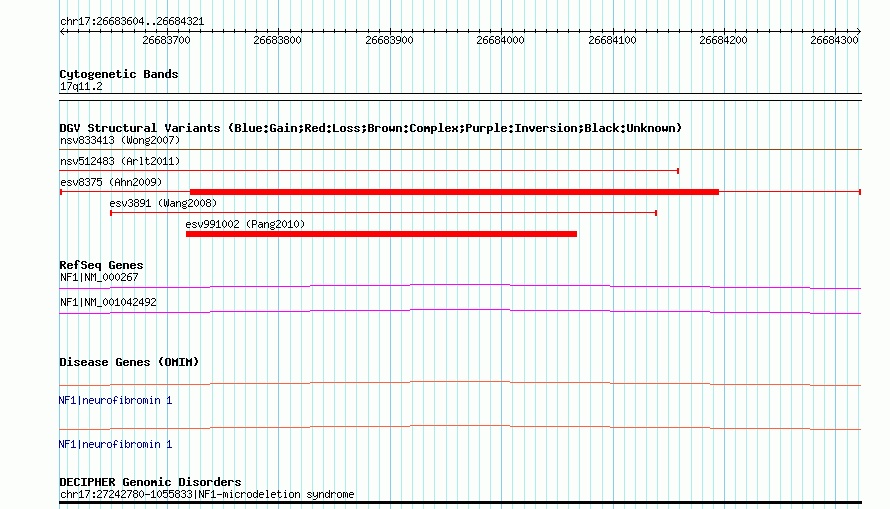Select the DECIPHER Genomic Disorders track title
890x509 pixels.
tap(150, 482)
